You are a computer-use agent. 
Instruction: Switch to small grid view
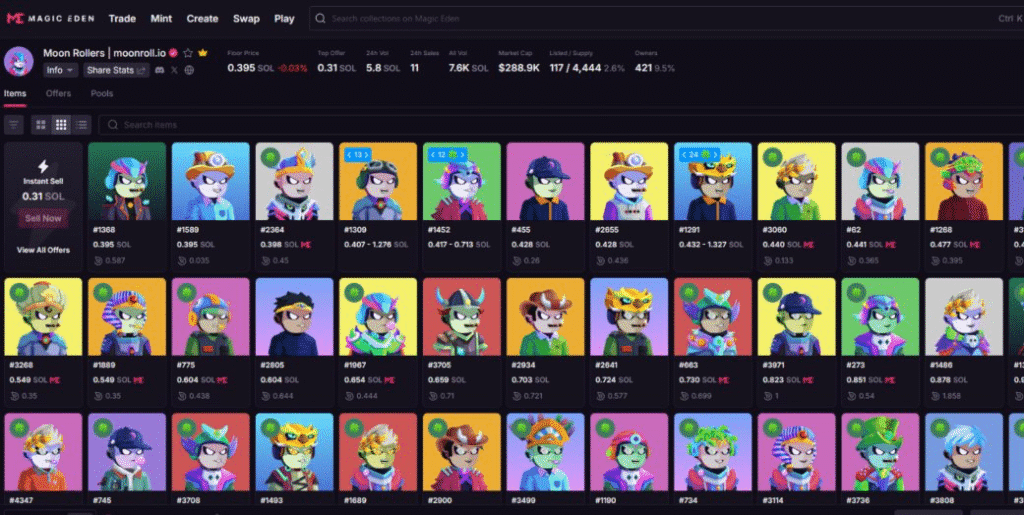[61, 125]
